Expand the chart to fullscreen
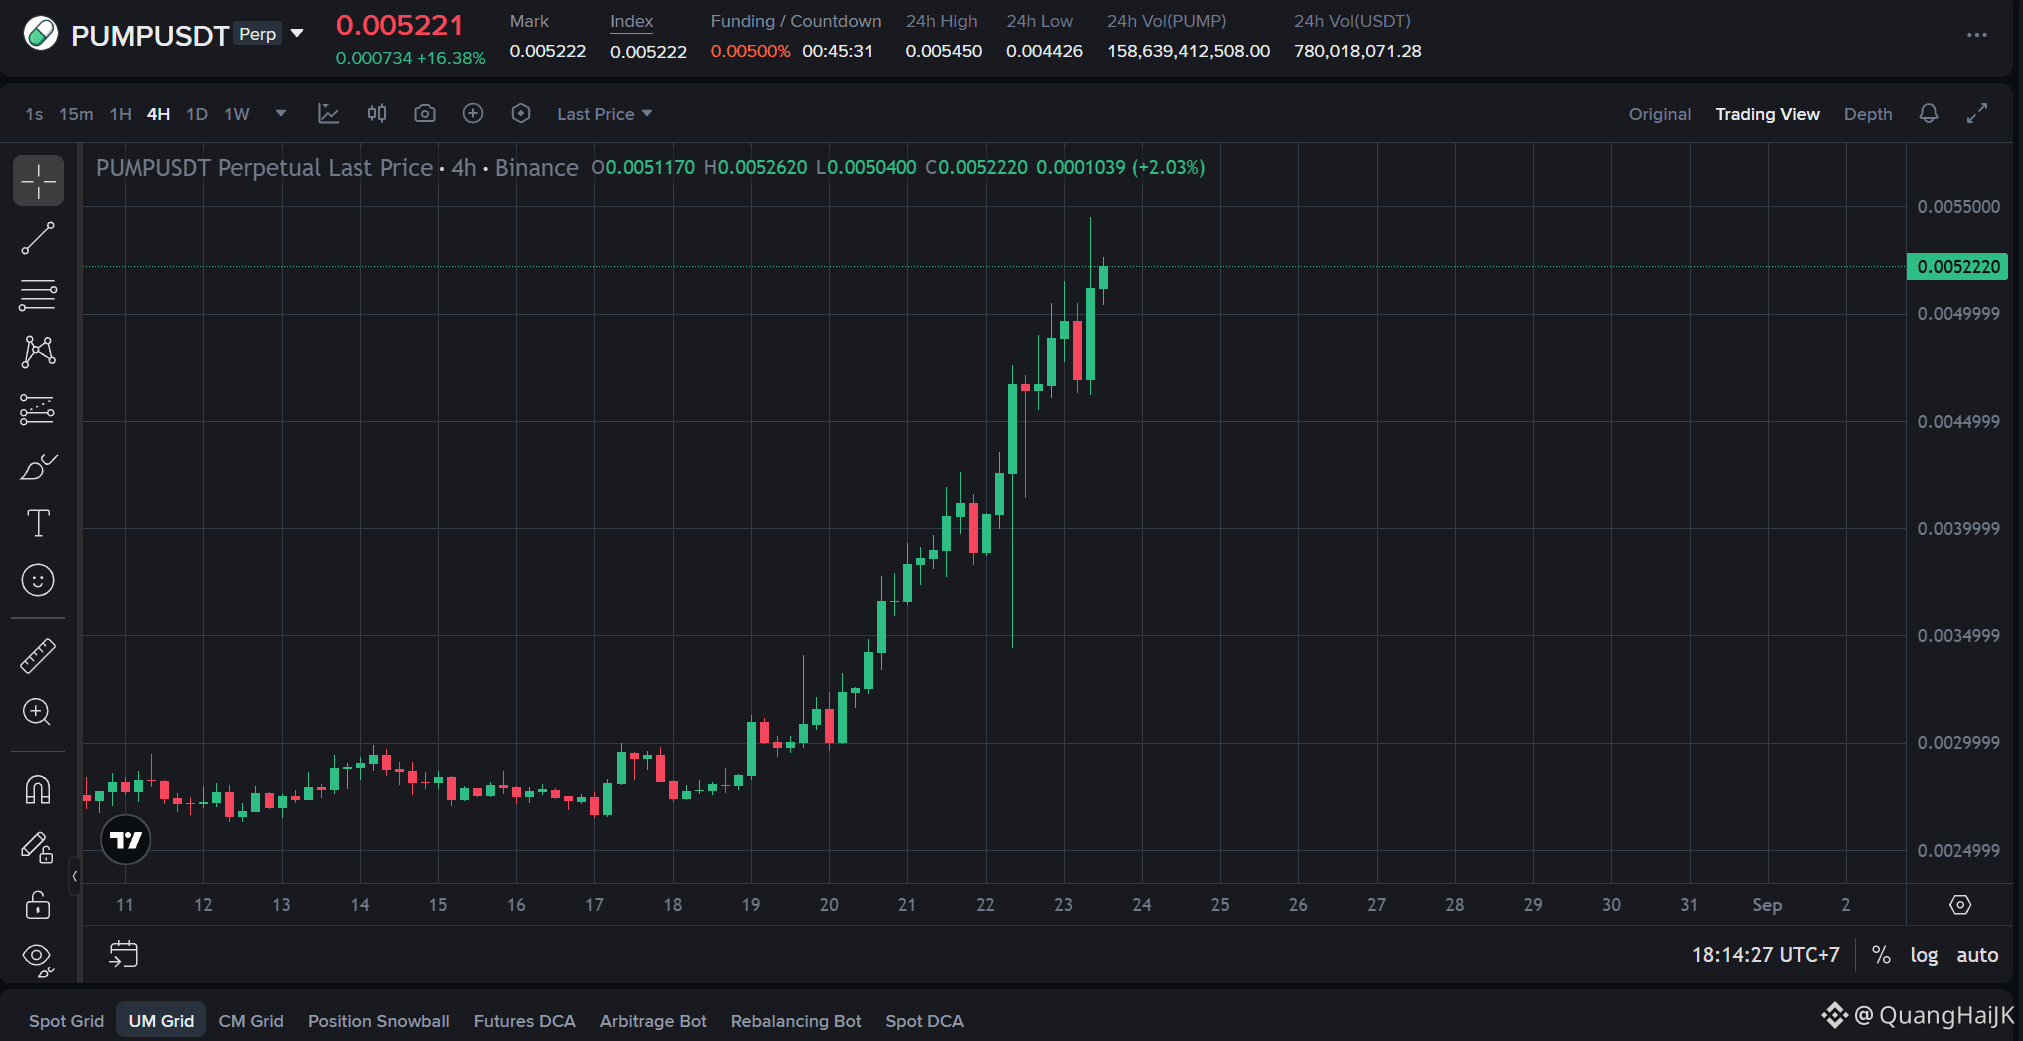 [x=1977, y=114]
